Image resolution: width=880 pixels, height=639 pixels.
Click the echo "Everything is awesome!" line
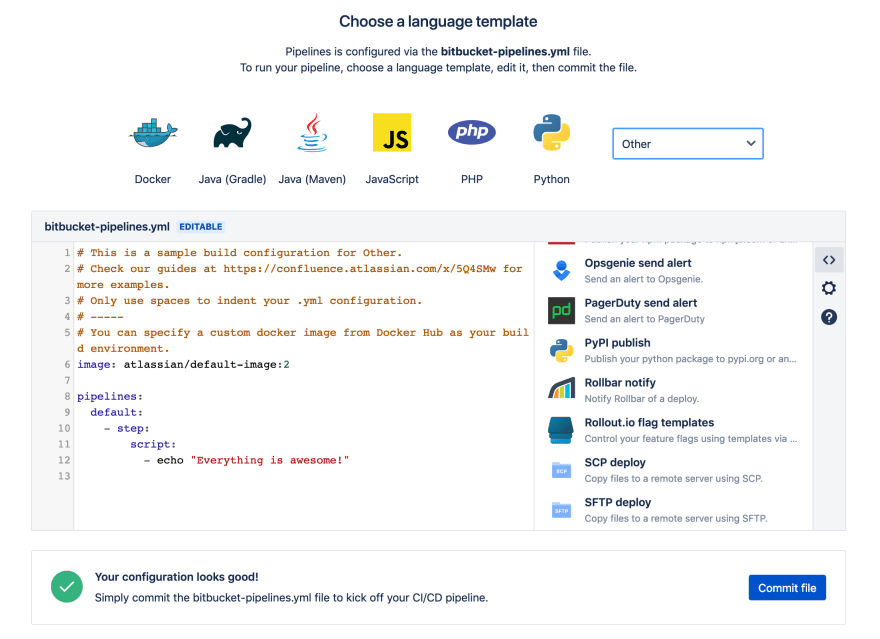pyautogui.click(x=246, y=460)
